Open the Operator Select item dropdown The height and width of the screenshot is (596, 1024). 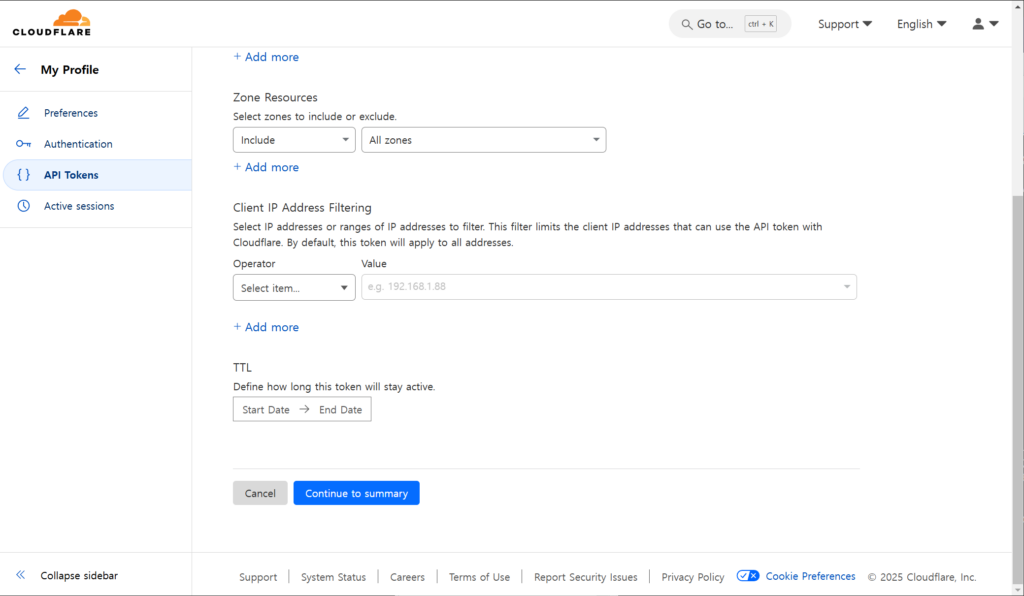tap(294, 288)
